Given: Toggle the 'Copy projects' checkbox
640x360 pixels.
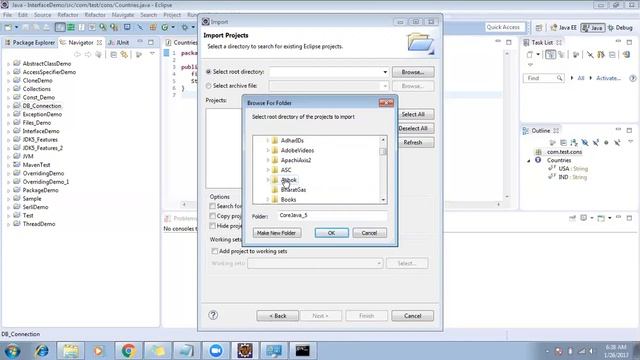Looking at the screenshot, I should (x=212, y=216).
